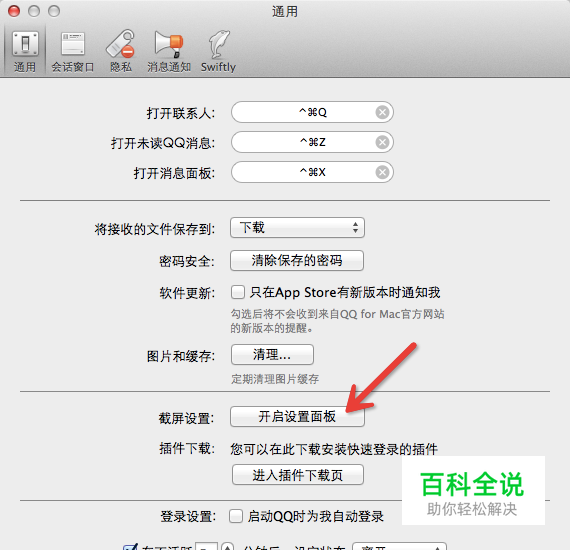570x550 pixels.
Task: Clear the 打开联系人 shortcut with its X
Action: tap(382, 112)
